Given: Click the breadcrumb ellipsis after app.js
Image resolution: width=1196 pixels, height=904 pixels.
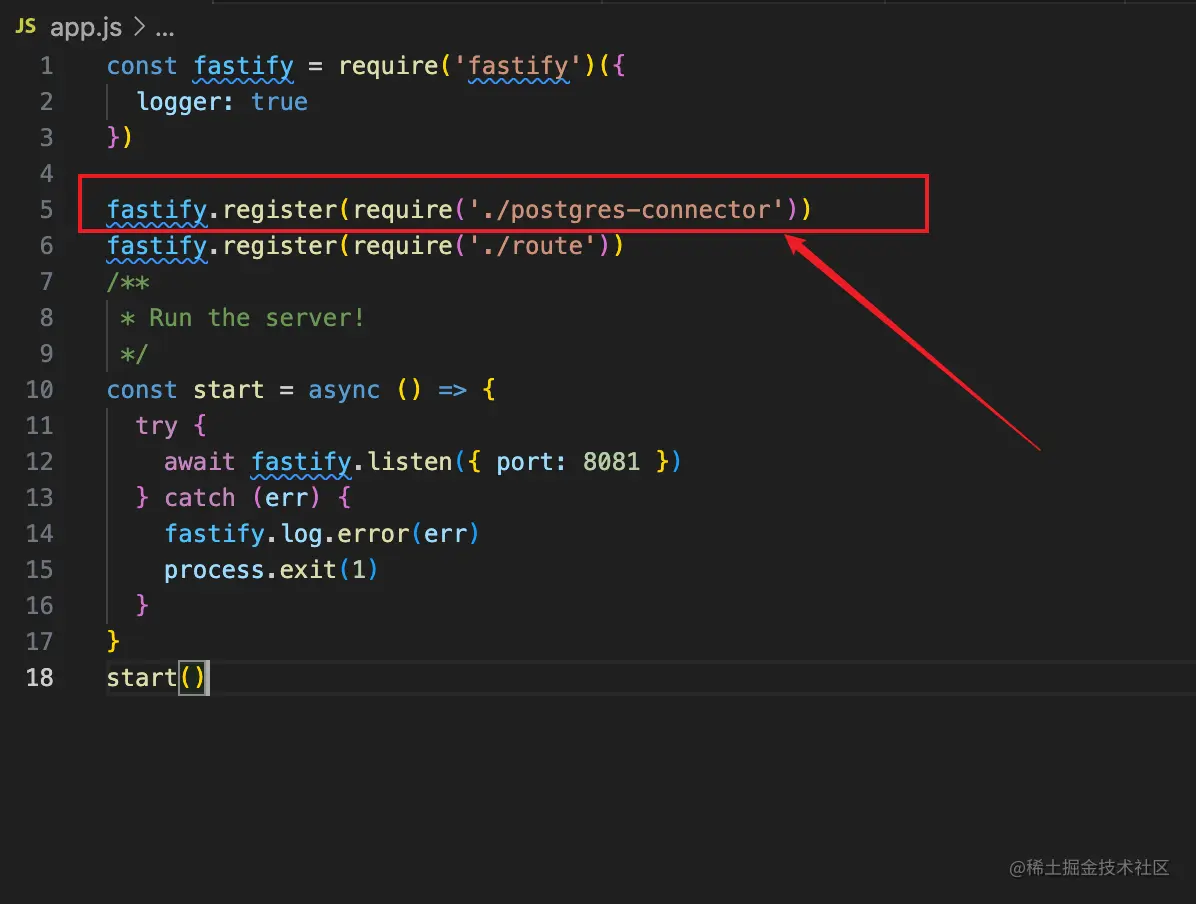Looking at the screenshot, I should pyautogui.click(x=165, y=33).
